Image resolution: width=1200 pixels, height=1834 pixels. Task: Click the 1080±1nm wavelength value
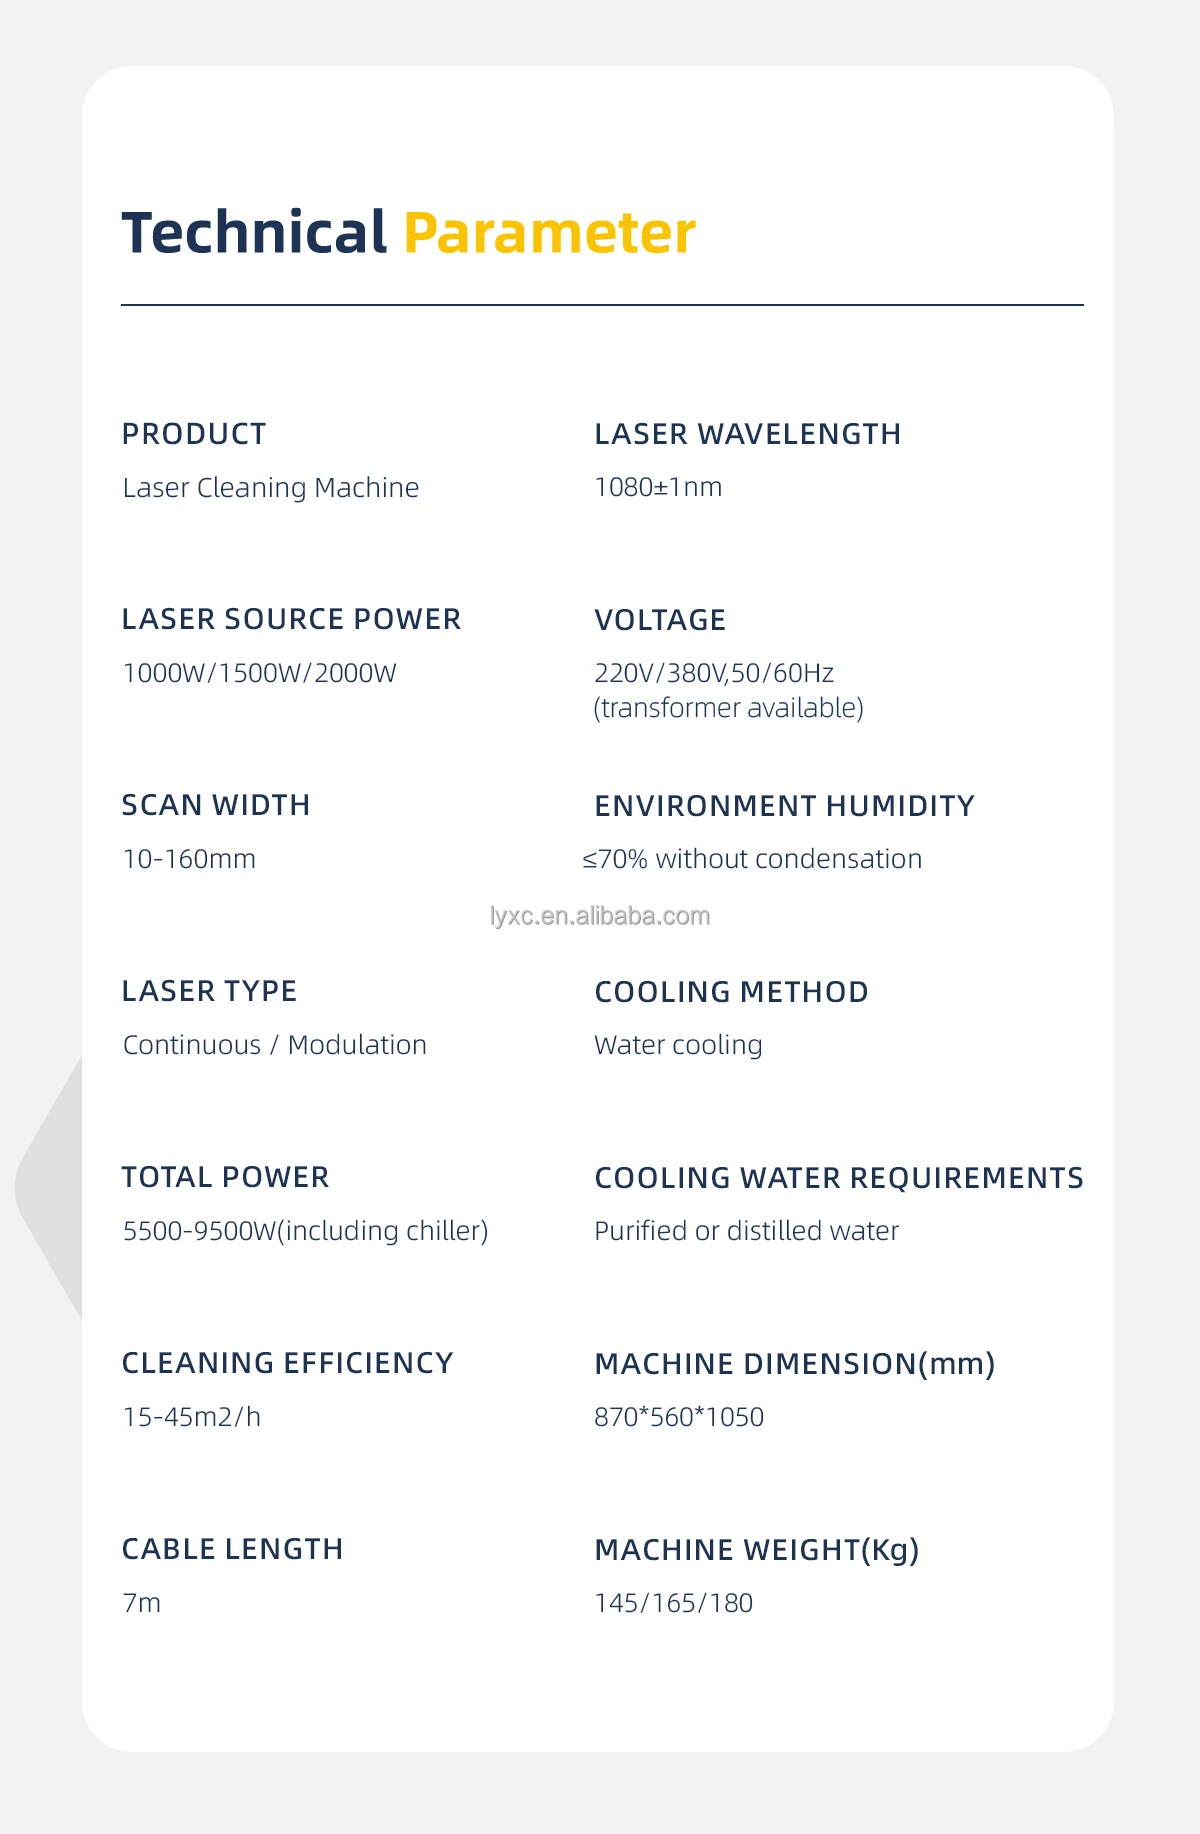point(658,487)
